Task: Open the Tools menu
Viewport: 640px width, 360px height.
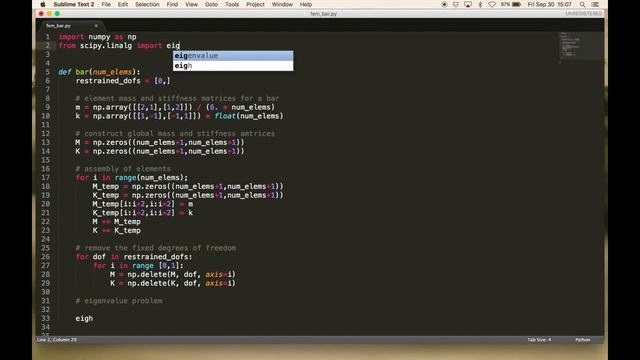Action: [232, 4]
